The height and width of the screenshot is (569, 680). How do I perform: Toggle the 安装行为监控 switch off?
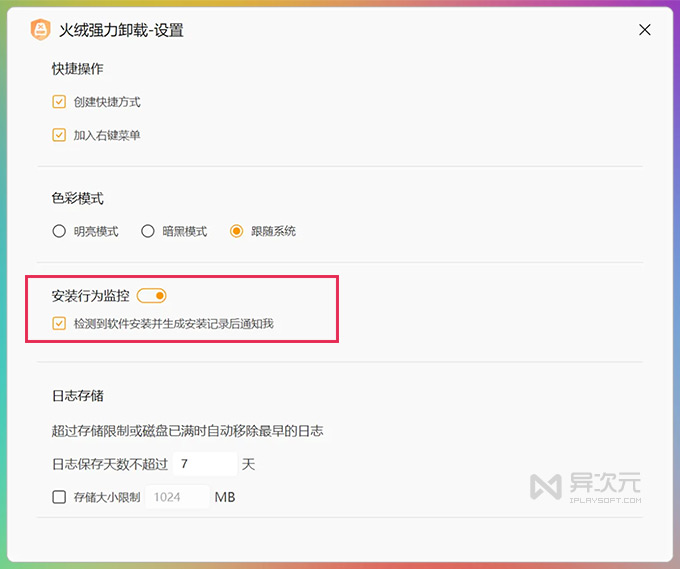(151, 296)
